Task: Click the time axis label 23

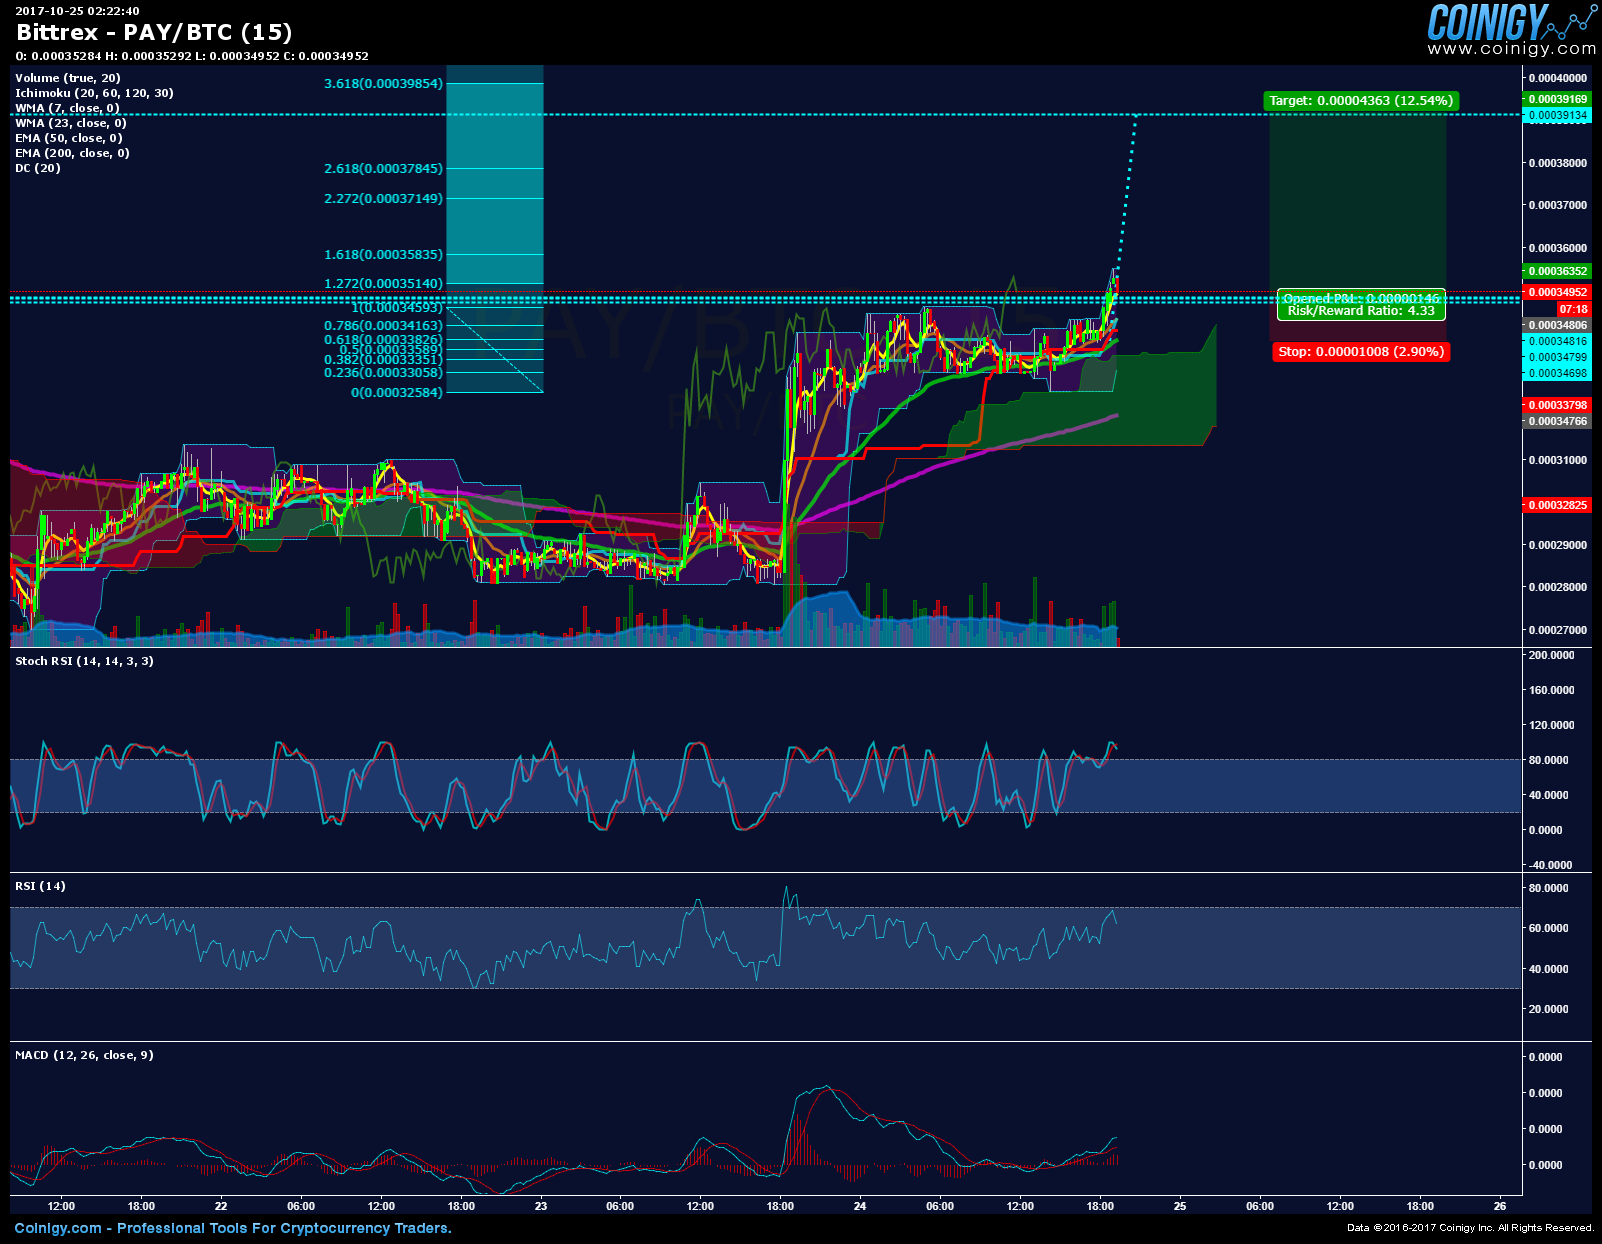Action: point(541,1206)
